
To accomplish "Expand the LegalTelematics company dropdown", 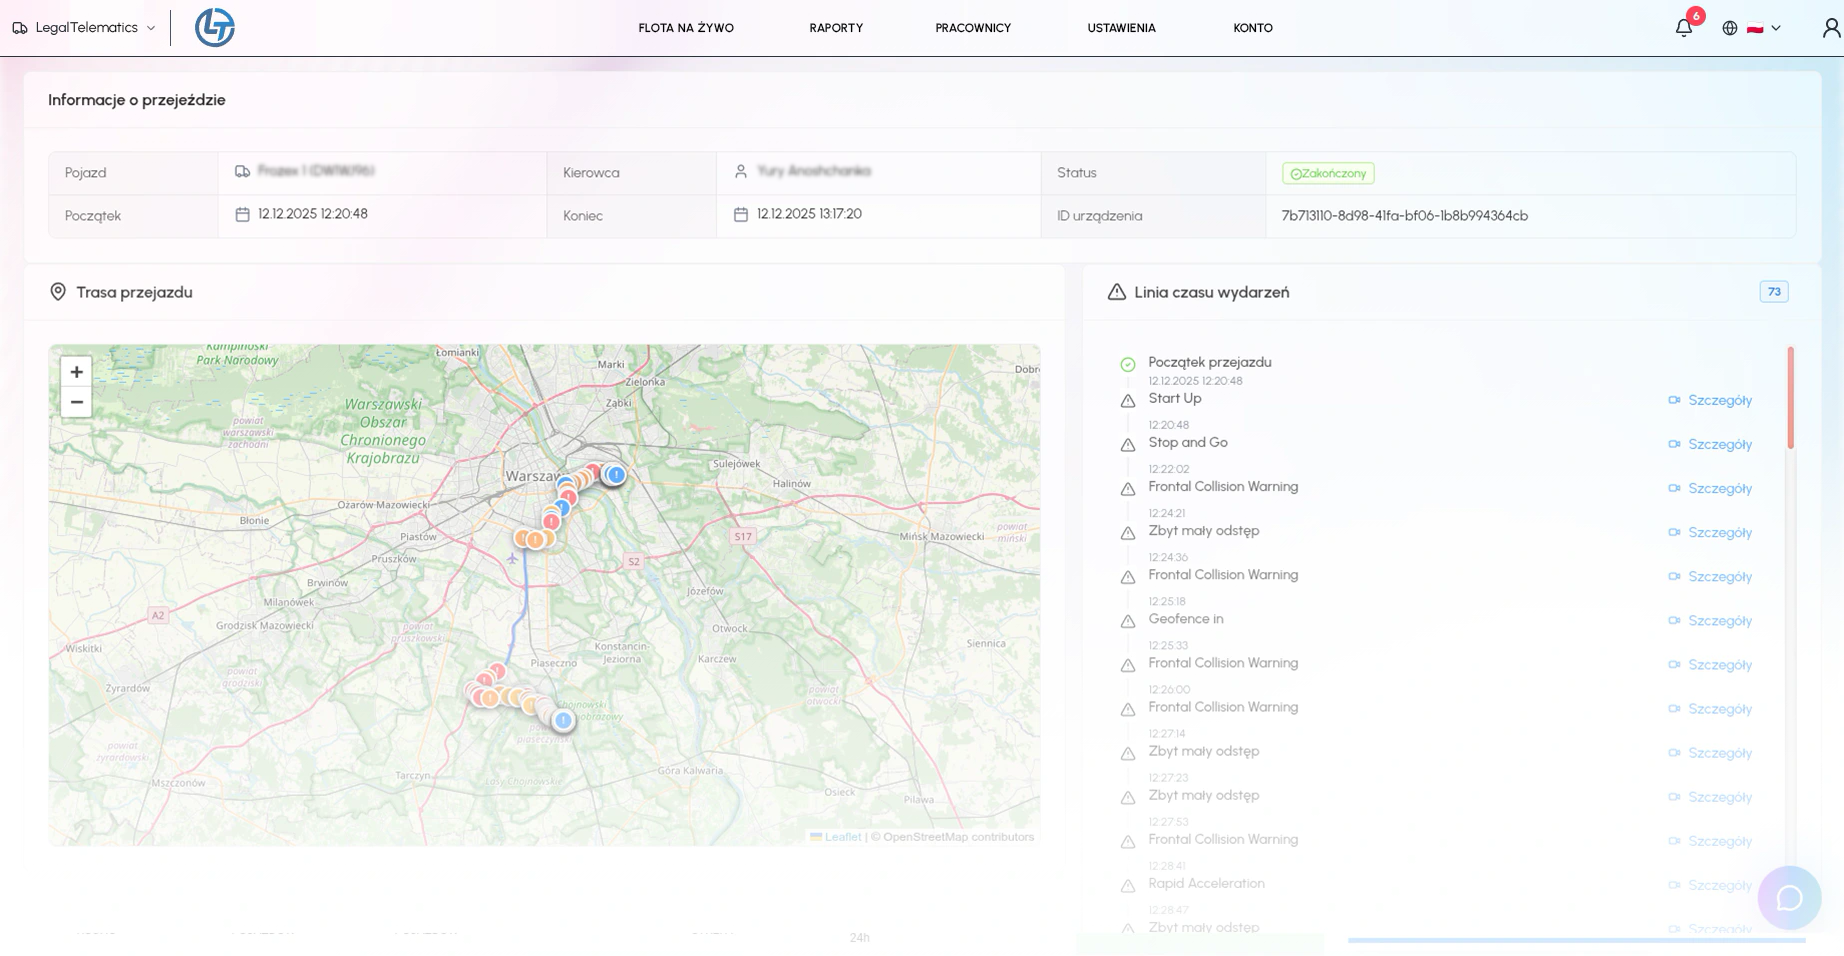I will [85, 28].
